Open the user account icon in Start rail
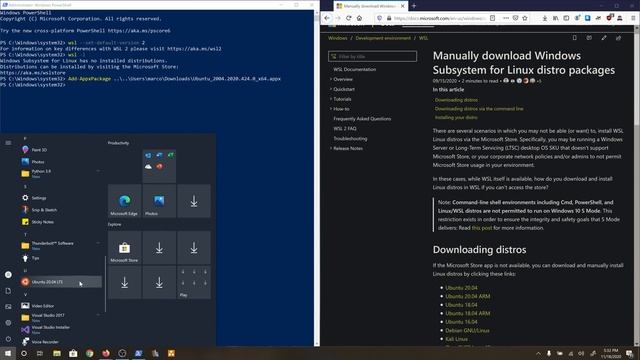This screenshot has height=360, width=640. [x=8, y=275]
